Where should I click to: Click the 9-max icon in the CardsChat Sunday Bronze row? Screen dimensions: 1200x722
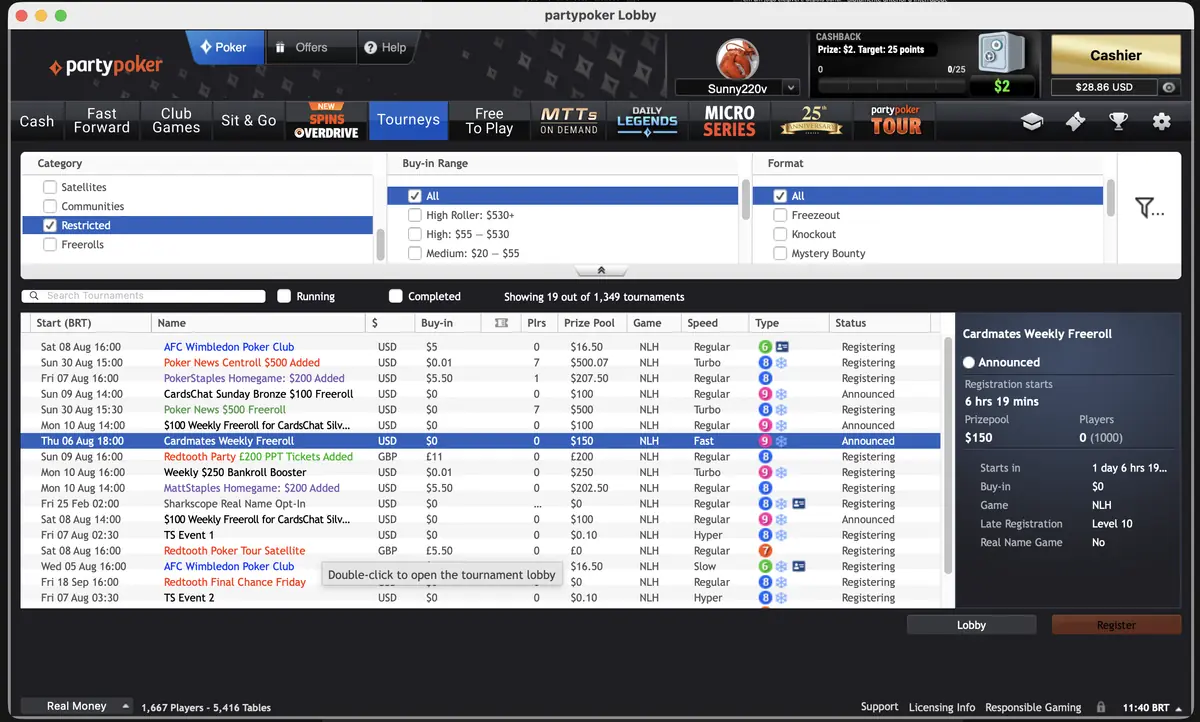[765, 394]
